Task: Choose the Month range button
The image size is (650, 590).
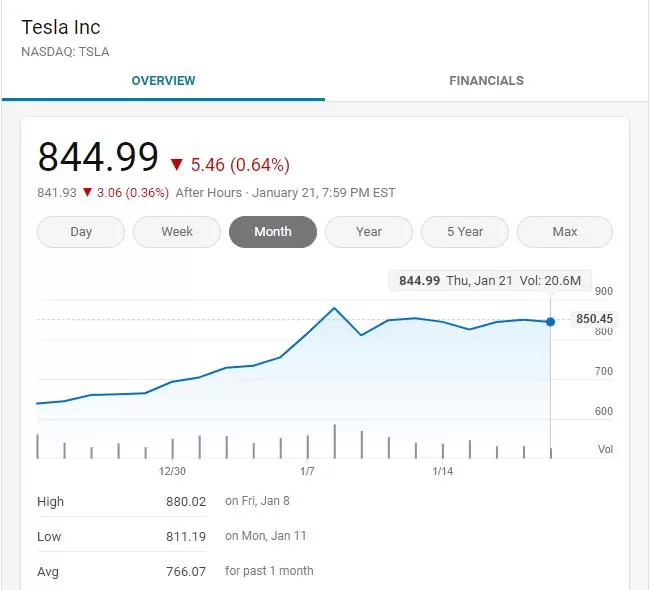Action: [x=273, y=231]
